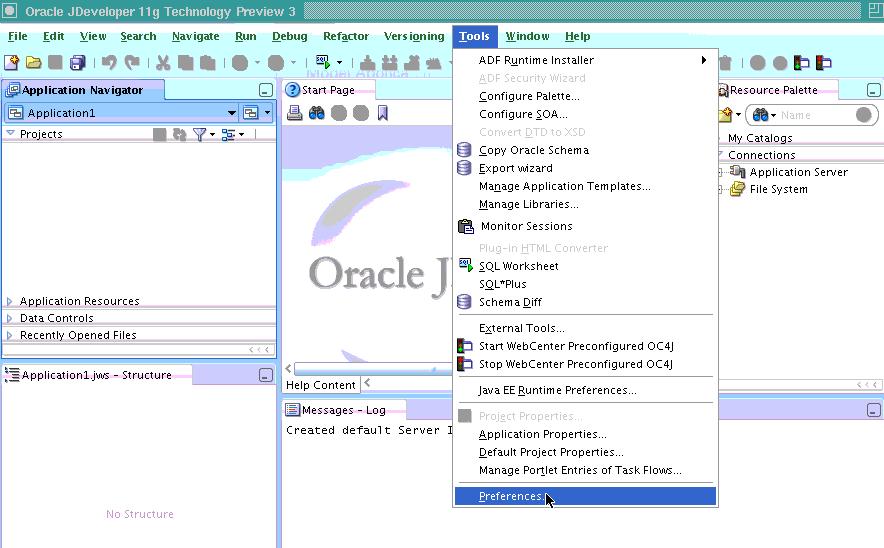Choose Manage Application Templates menu entry

[585, 186]
